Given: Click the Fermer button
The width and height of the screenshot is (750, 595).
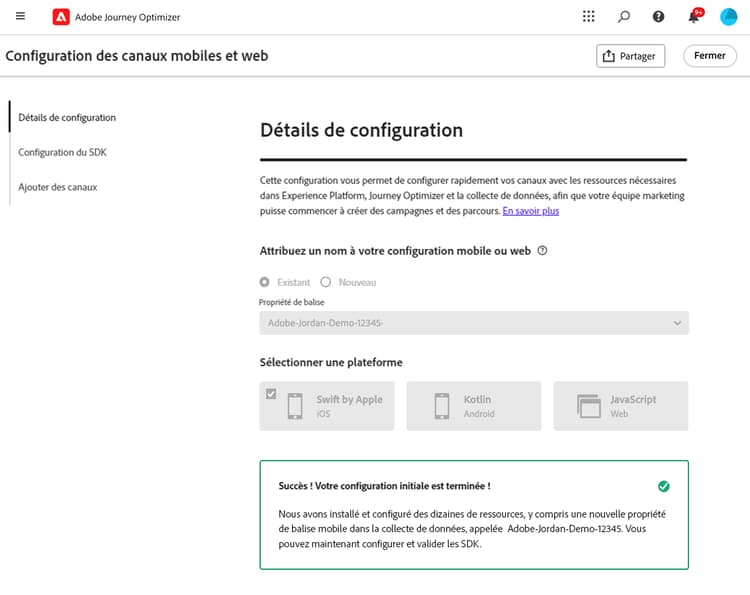Looking at the screenshot, I should pos(710,56).
